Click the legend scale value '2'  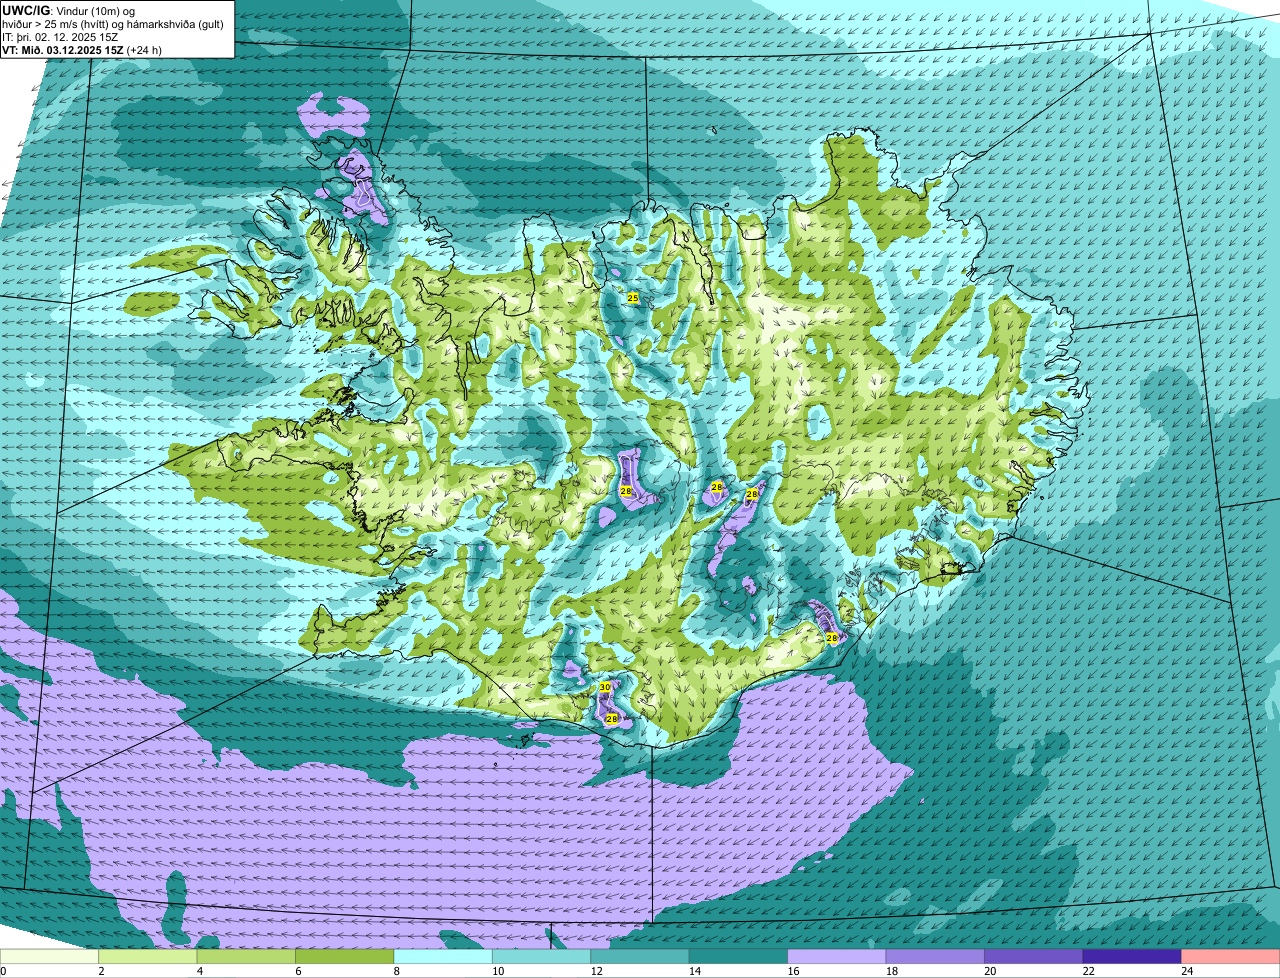point(101,971)
